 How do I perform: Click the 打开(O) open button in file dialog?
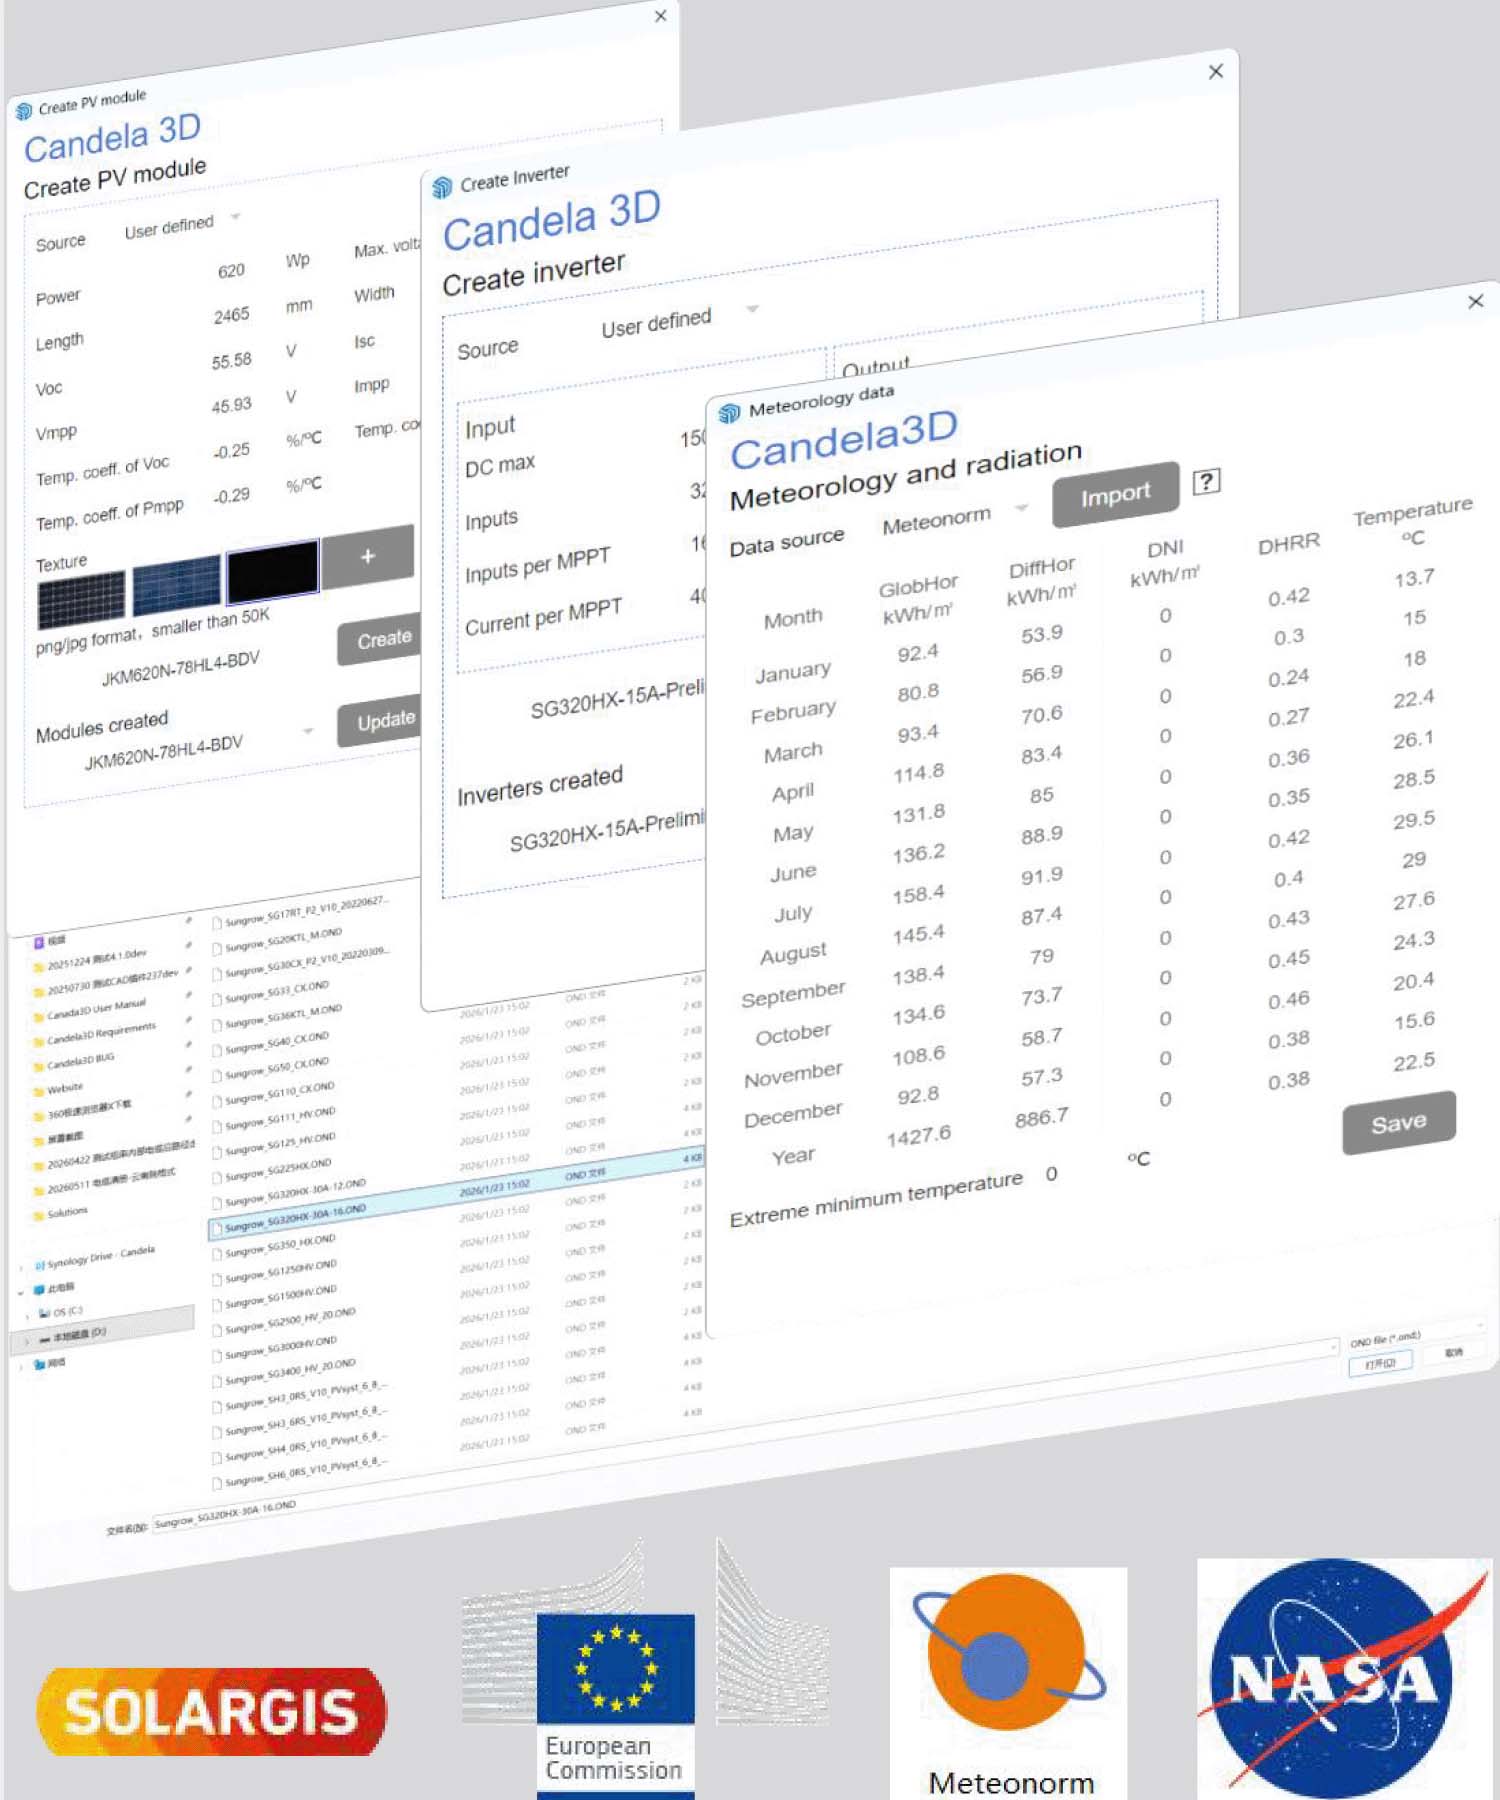(1380, 1362)
